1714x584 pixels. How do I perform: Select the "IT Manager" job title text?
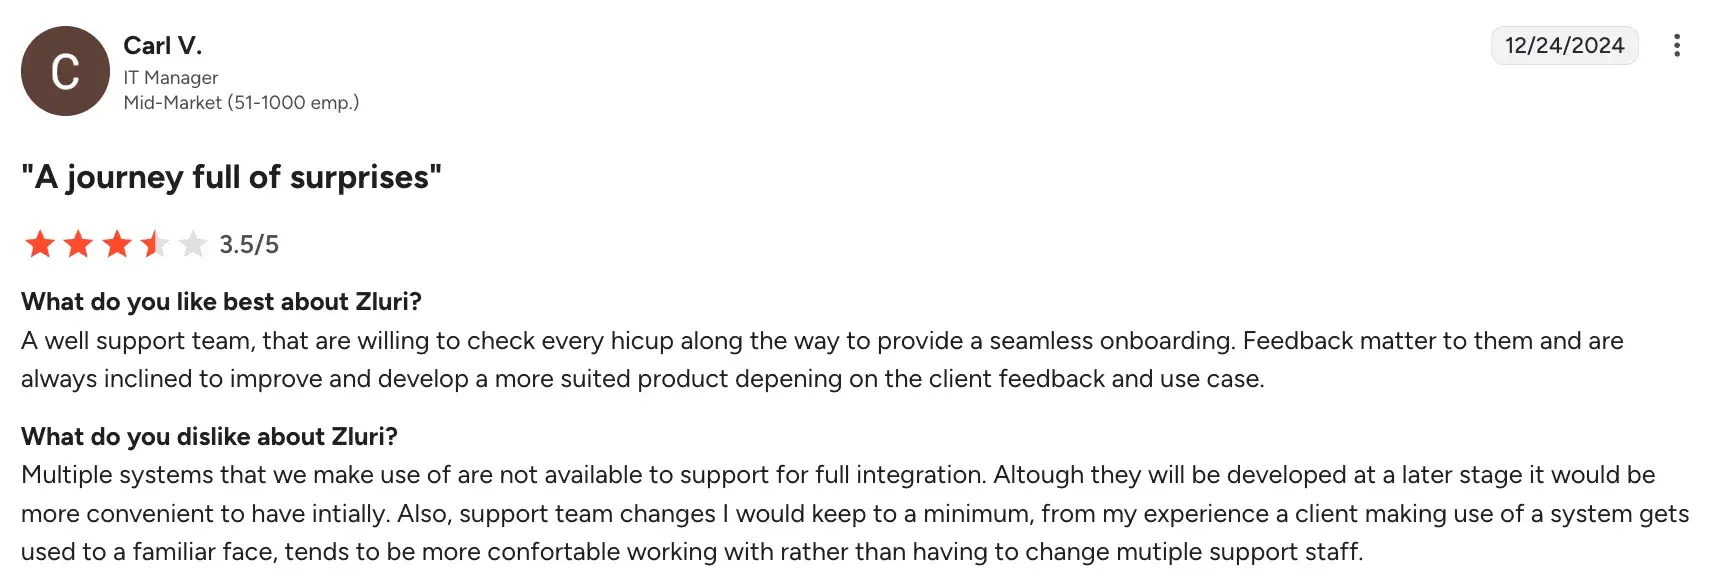pyautogui.click(x=171, y=77)
